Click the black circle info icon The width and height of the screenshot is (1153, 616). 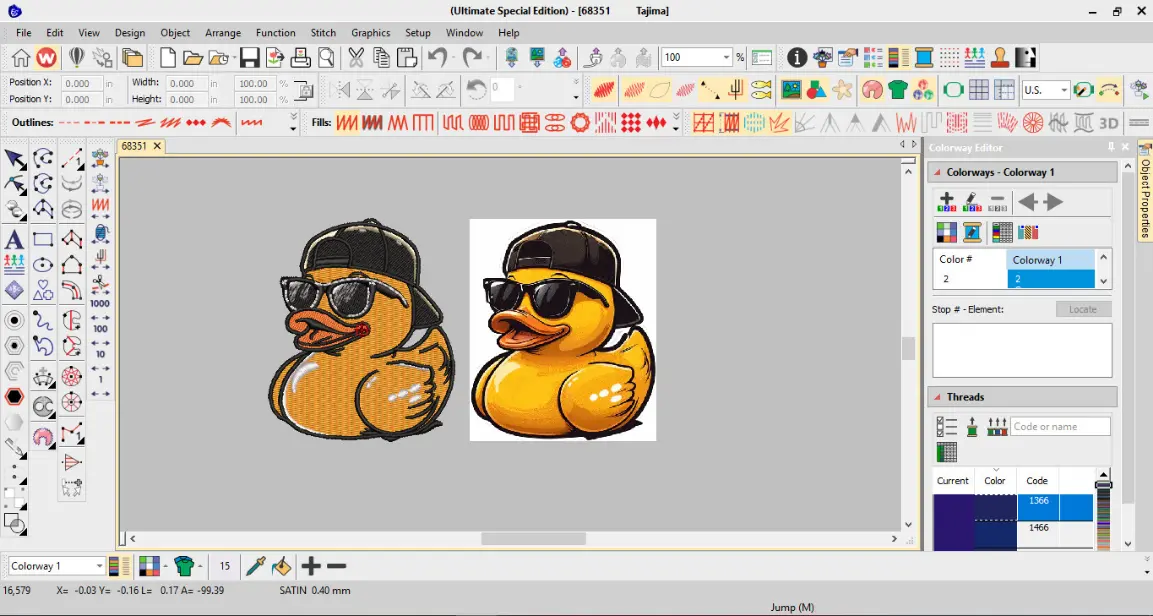pos(797,57)
